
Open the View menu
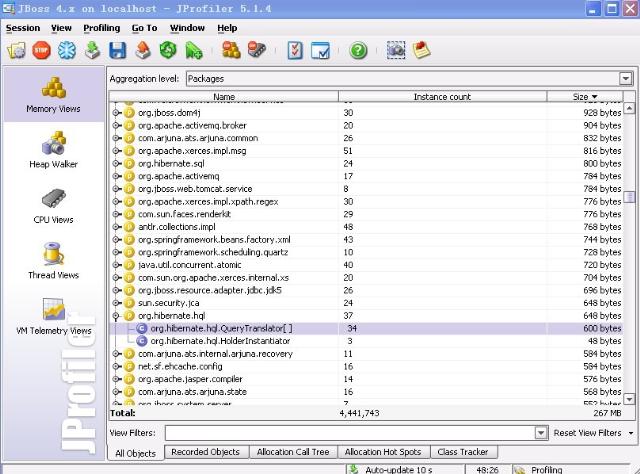pos(61,28)
